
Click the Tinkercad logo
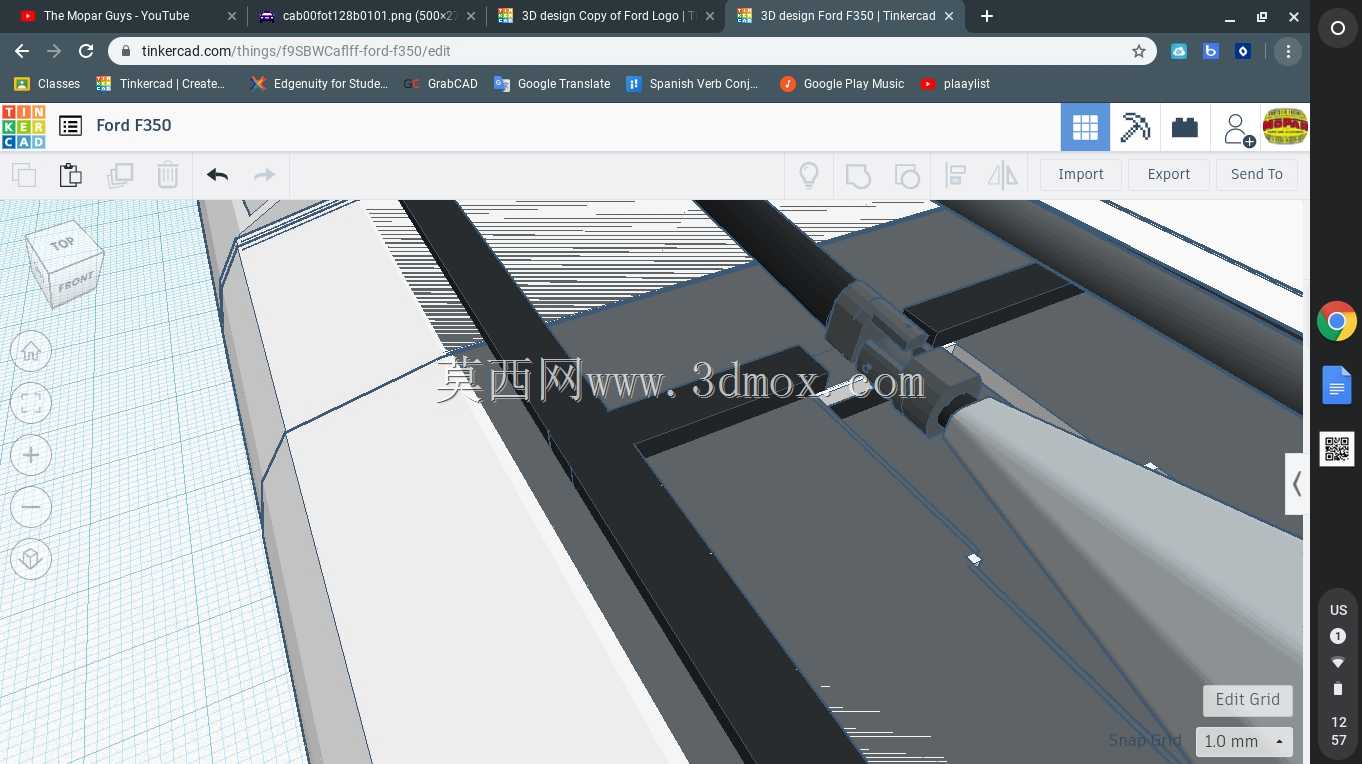[23, 127]
